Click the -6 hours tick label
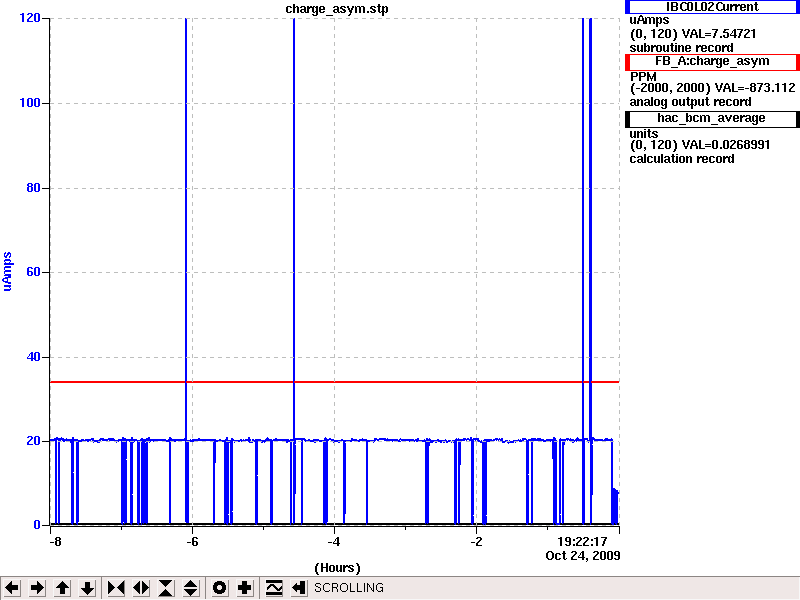Viewport: 800px width, 600px height. pos(191,542)
